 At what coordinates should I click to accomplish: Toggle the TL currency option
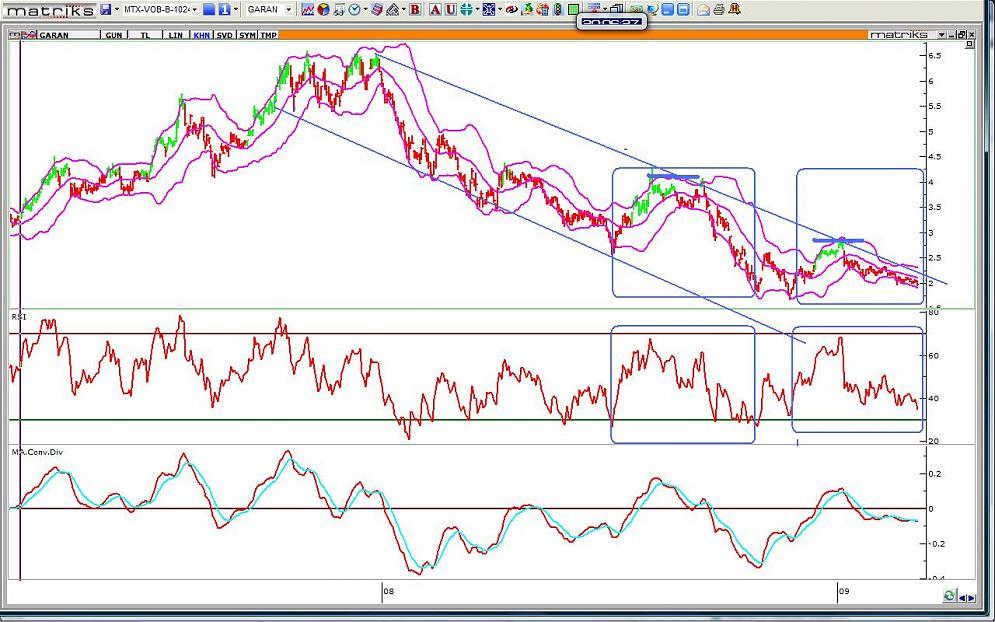click(145, 35)
